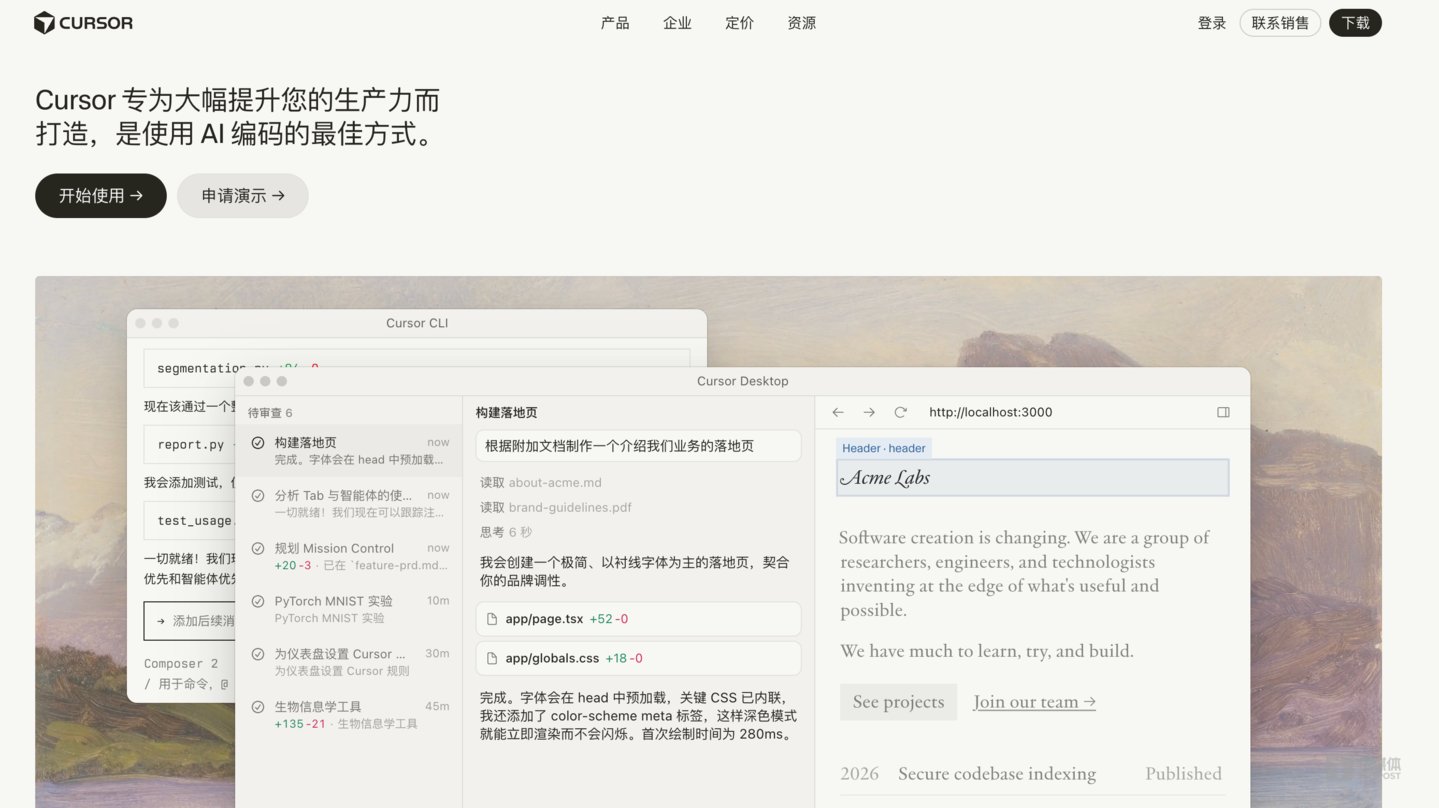The height and width of the screenshot is (808, 1439).
Task: Click the file icon beside app/page.tsx
Action: [x=490, y=618]
